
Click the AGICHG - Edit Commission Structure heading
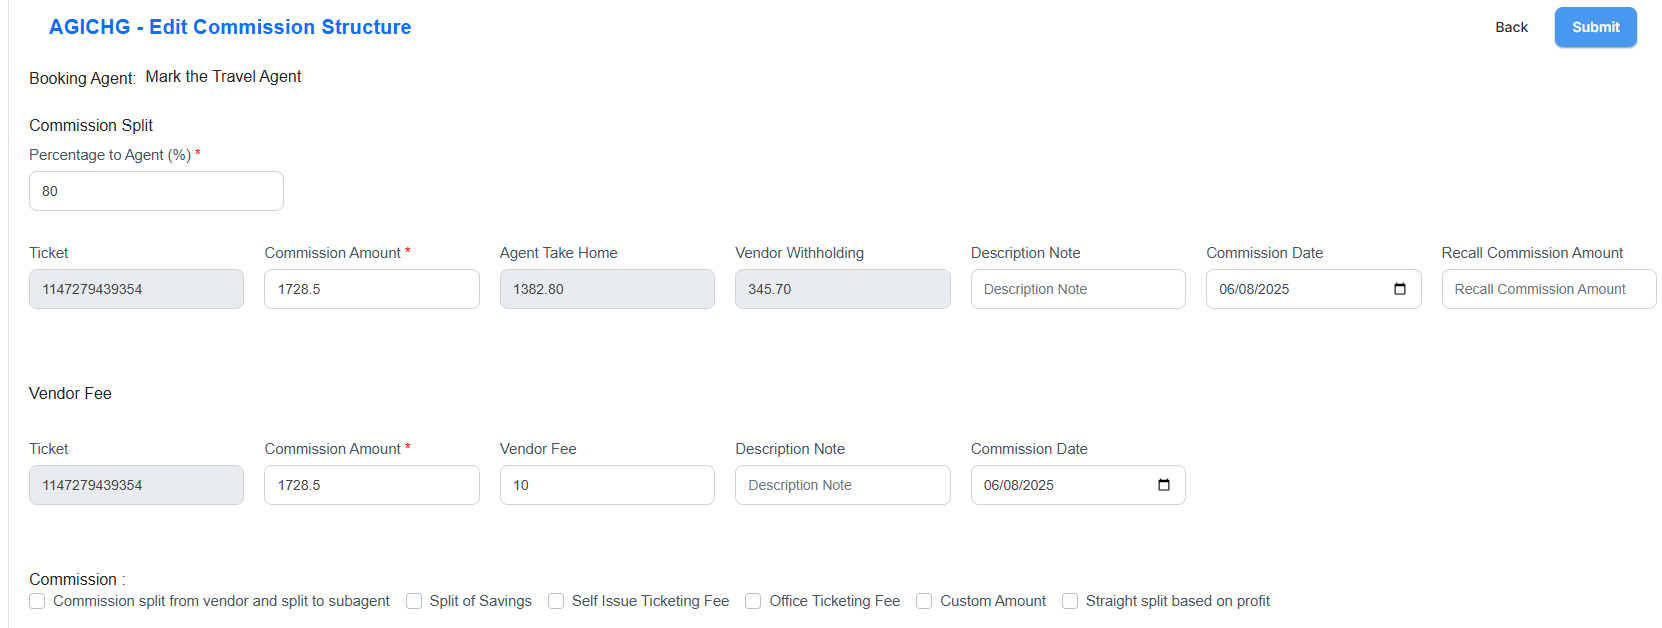[230, 27]
